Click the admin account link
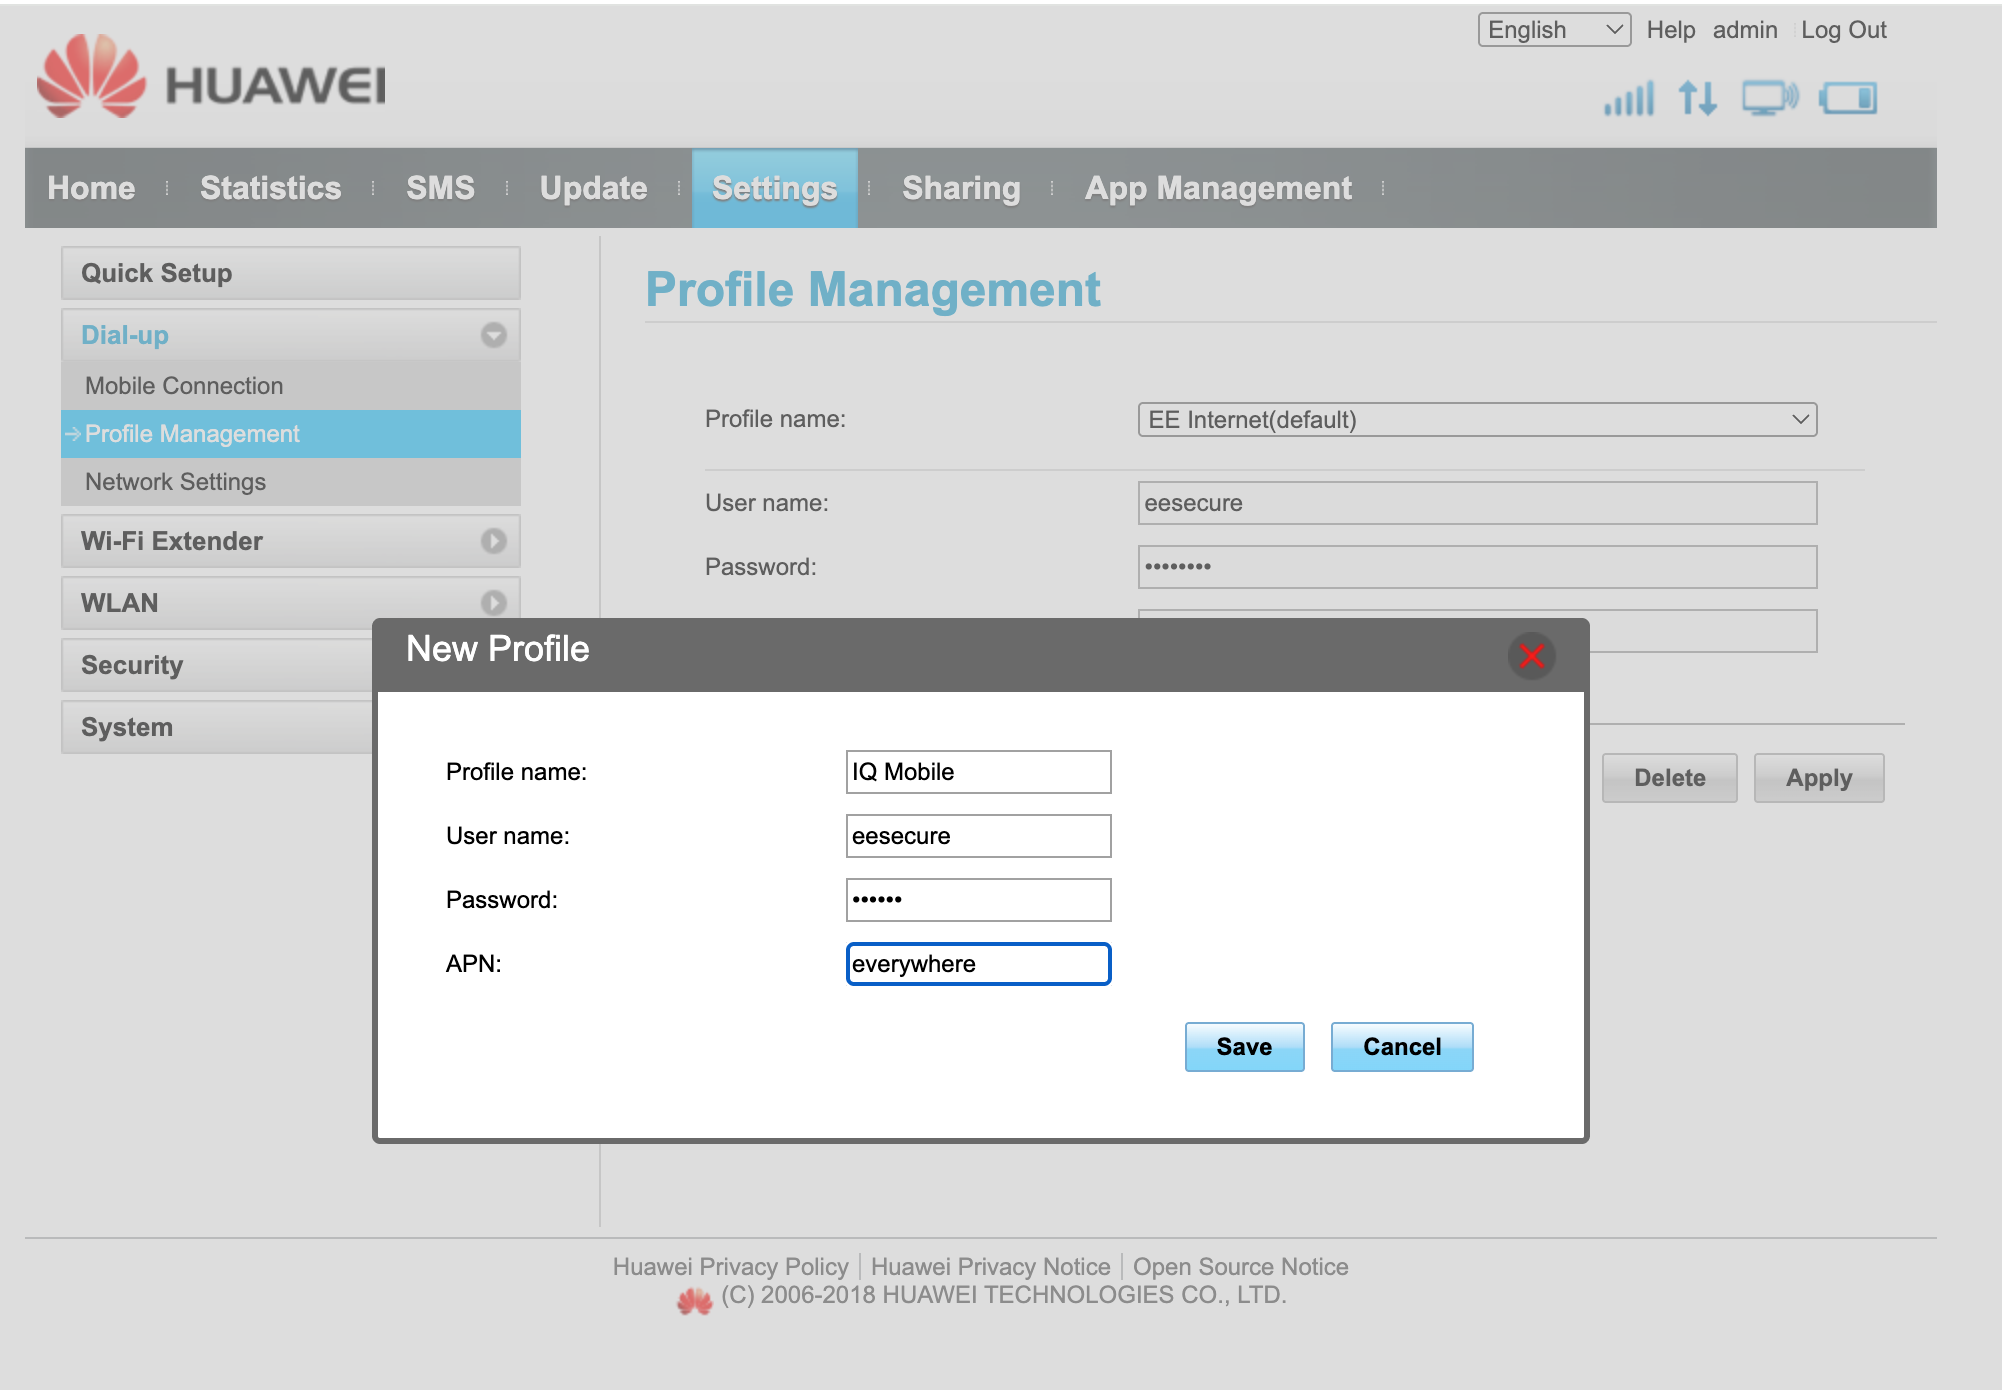Image resolution: width=2002 pixels, height=1390 pixels. [1745, 30]
